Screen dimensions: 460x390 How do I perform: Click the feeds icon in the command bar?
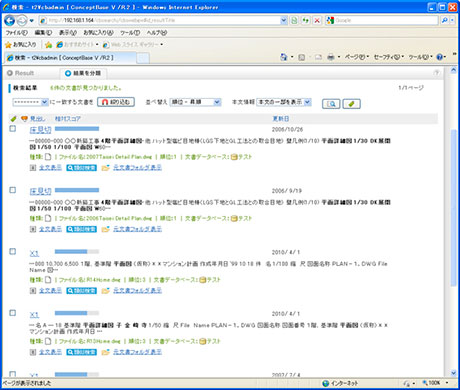click(x=301, y=57)
